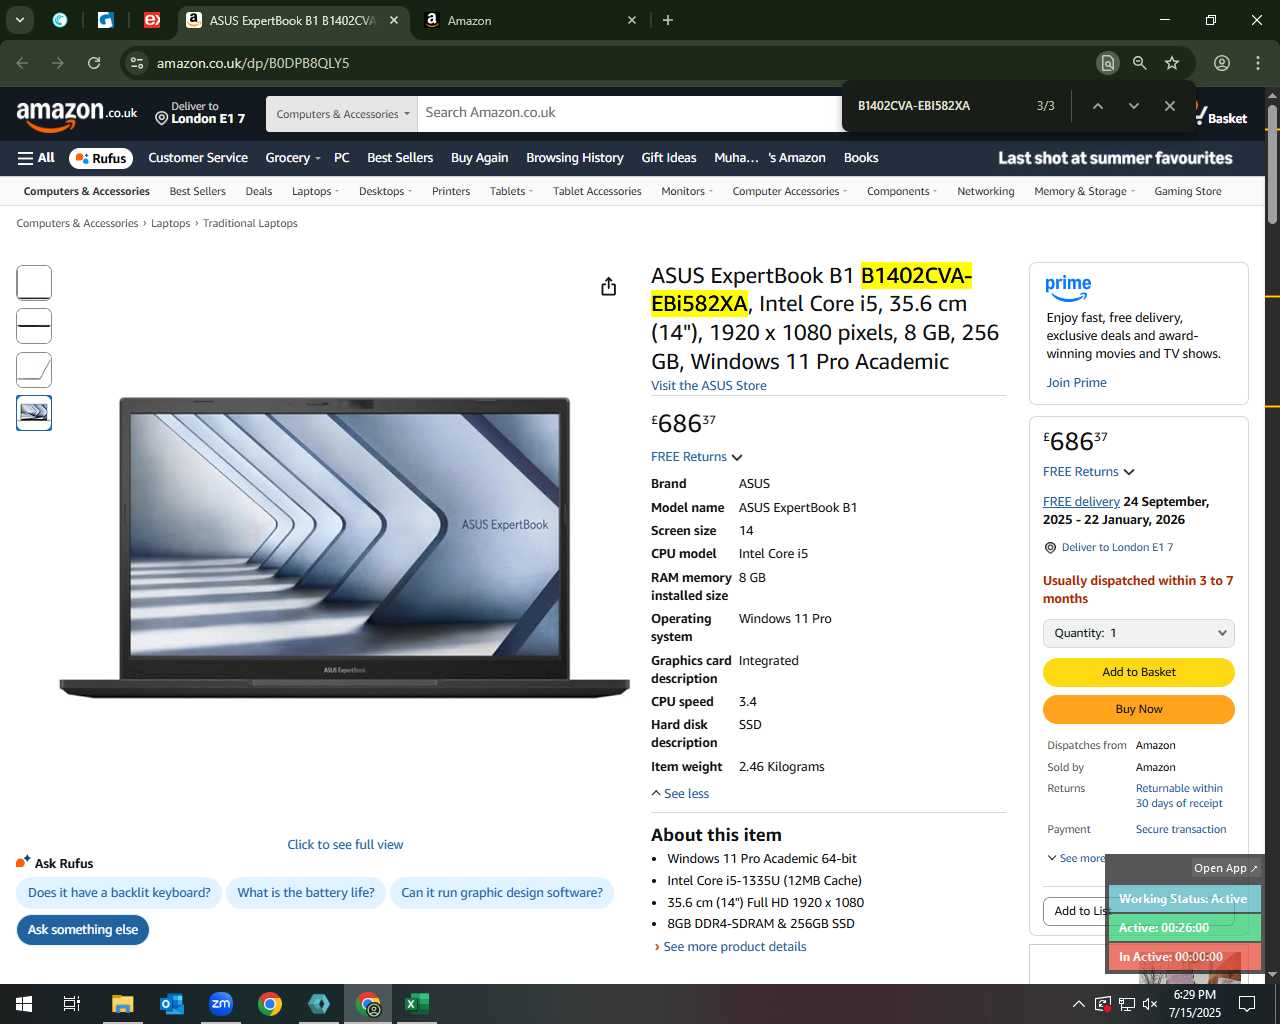
Task: Open See more product details link
Action: tap(735, 947)
